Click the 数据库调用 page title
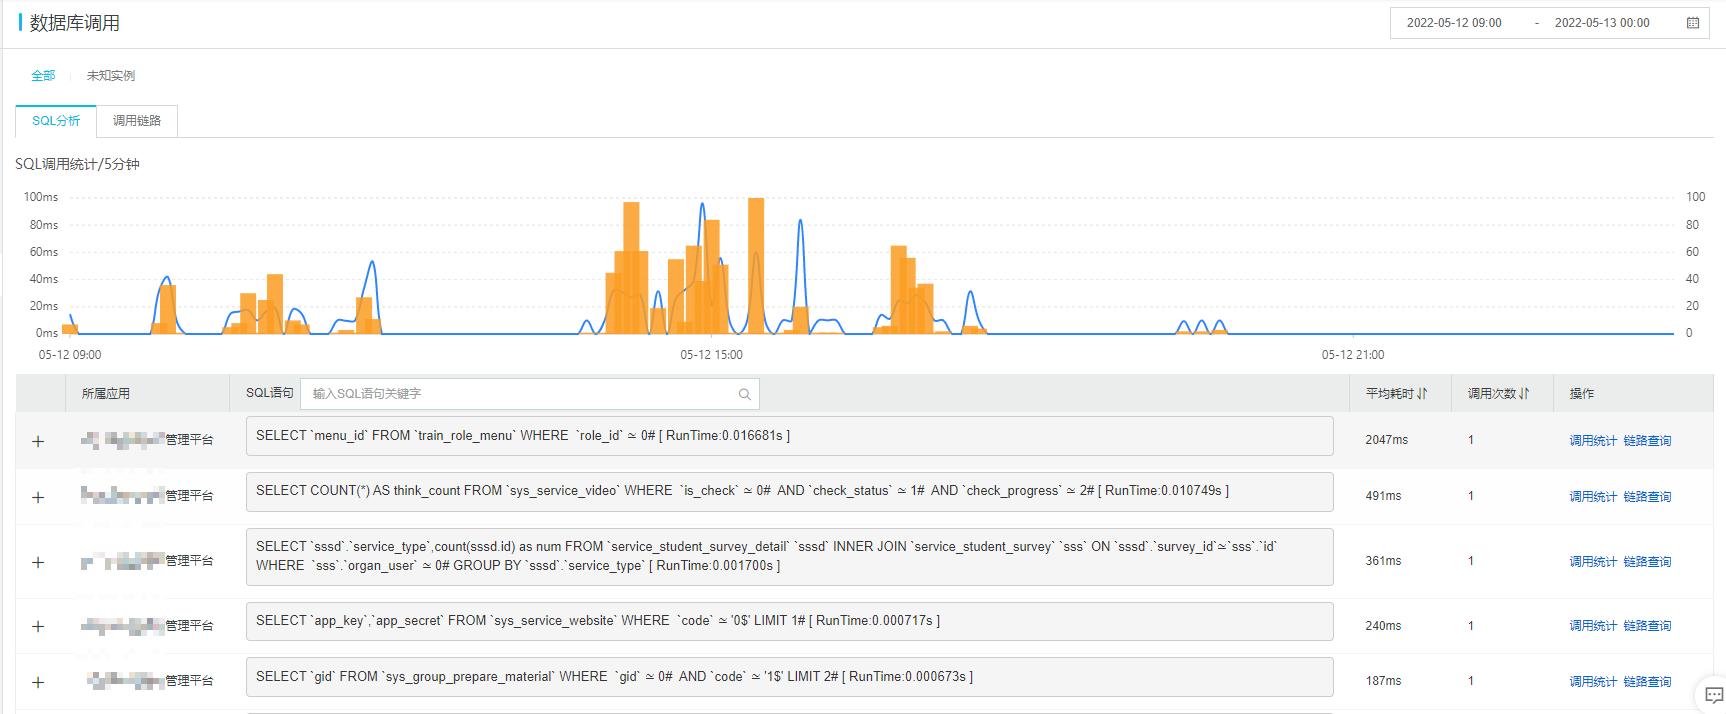 tap(74, 23)
